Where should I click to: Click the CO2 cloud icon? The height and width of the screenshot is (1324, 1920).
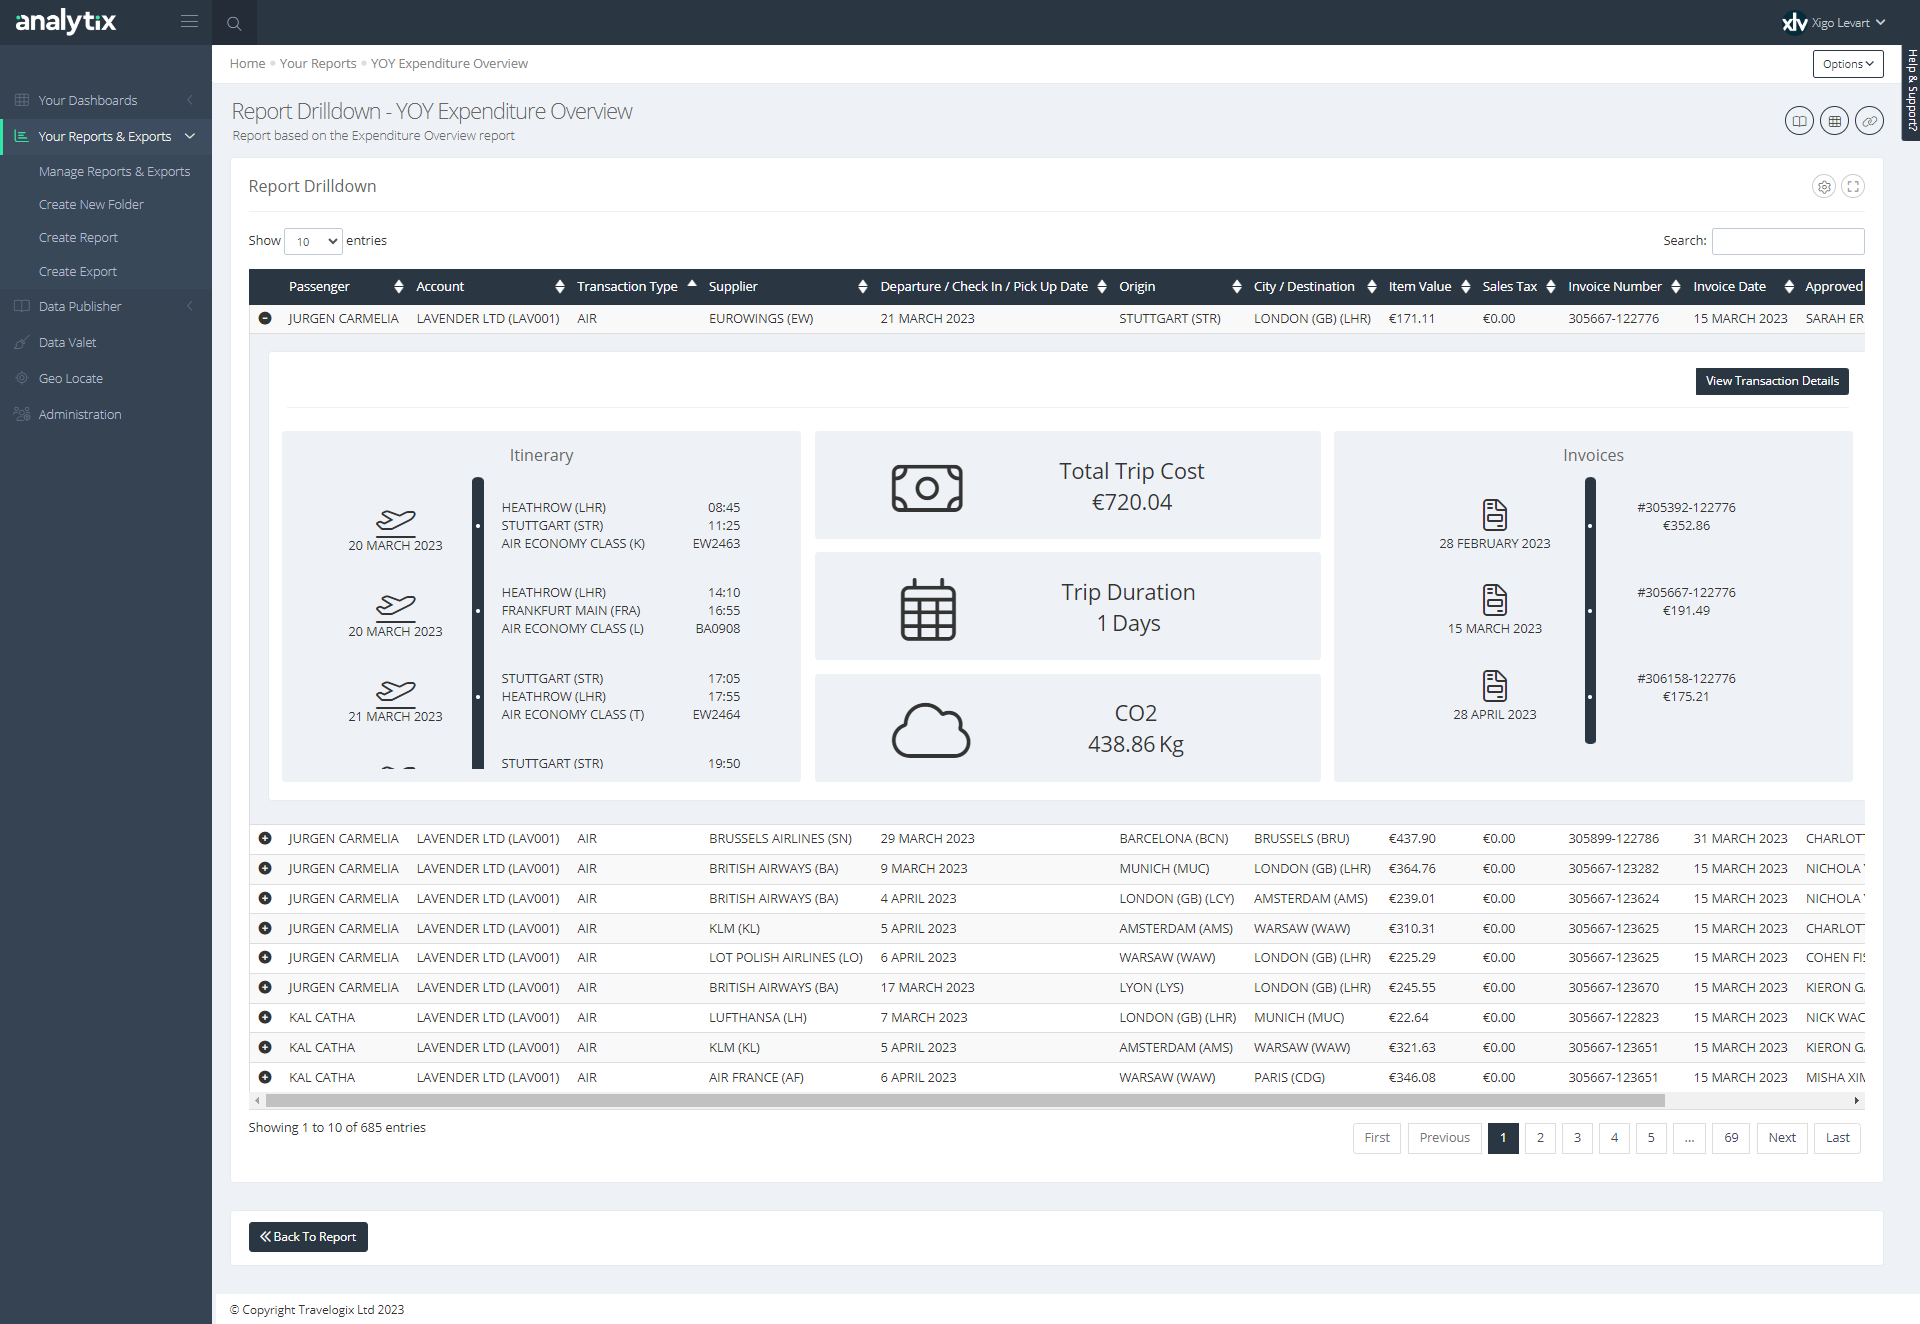930,730
